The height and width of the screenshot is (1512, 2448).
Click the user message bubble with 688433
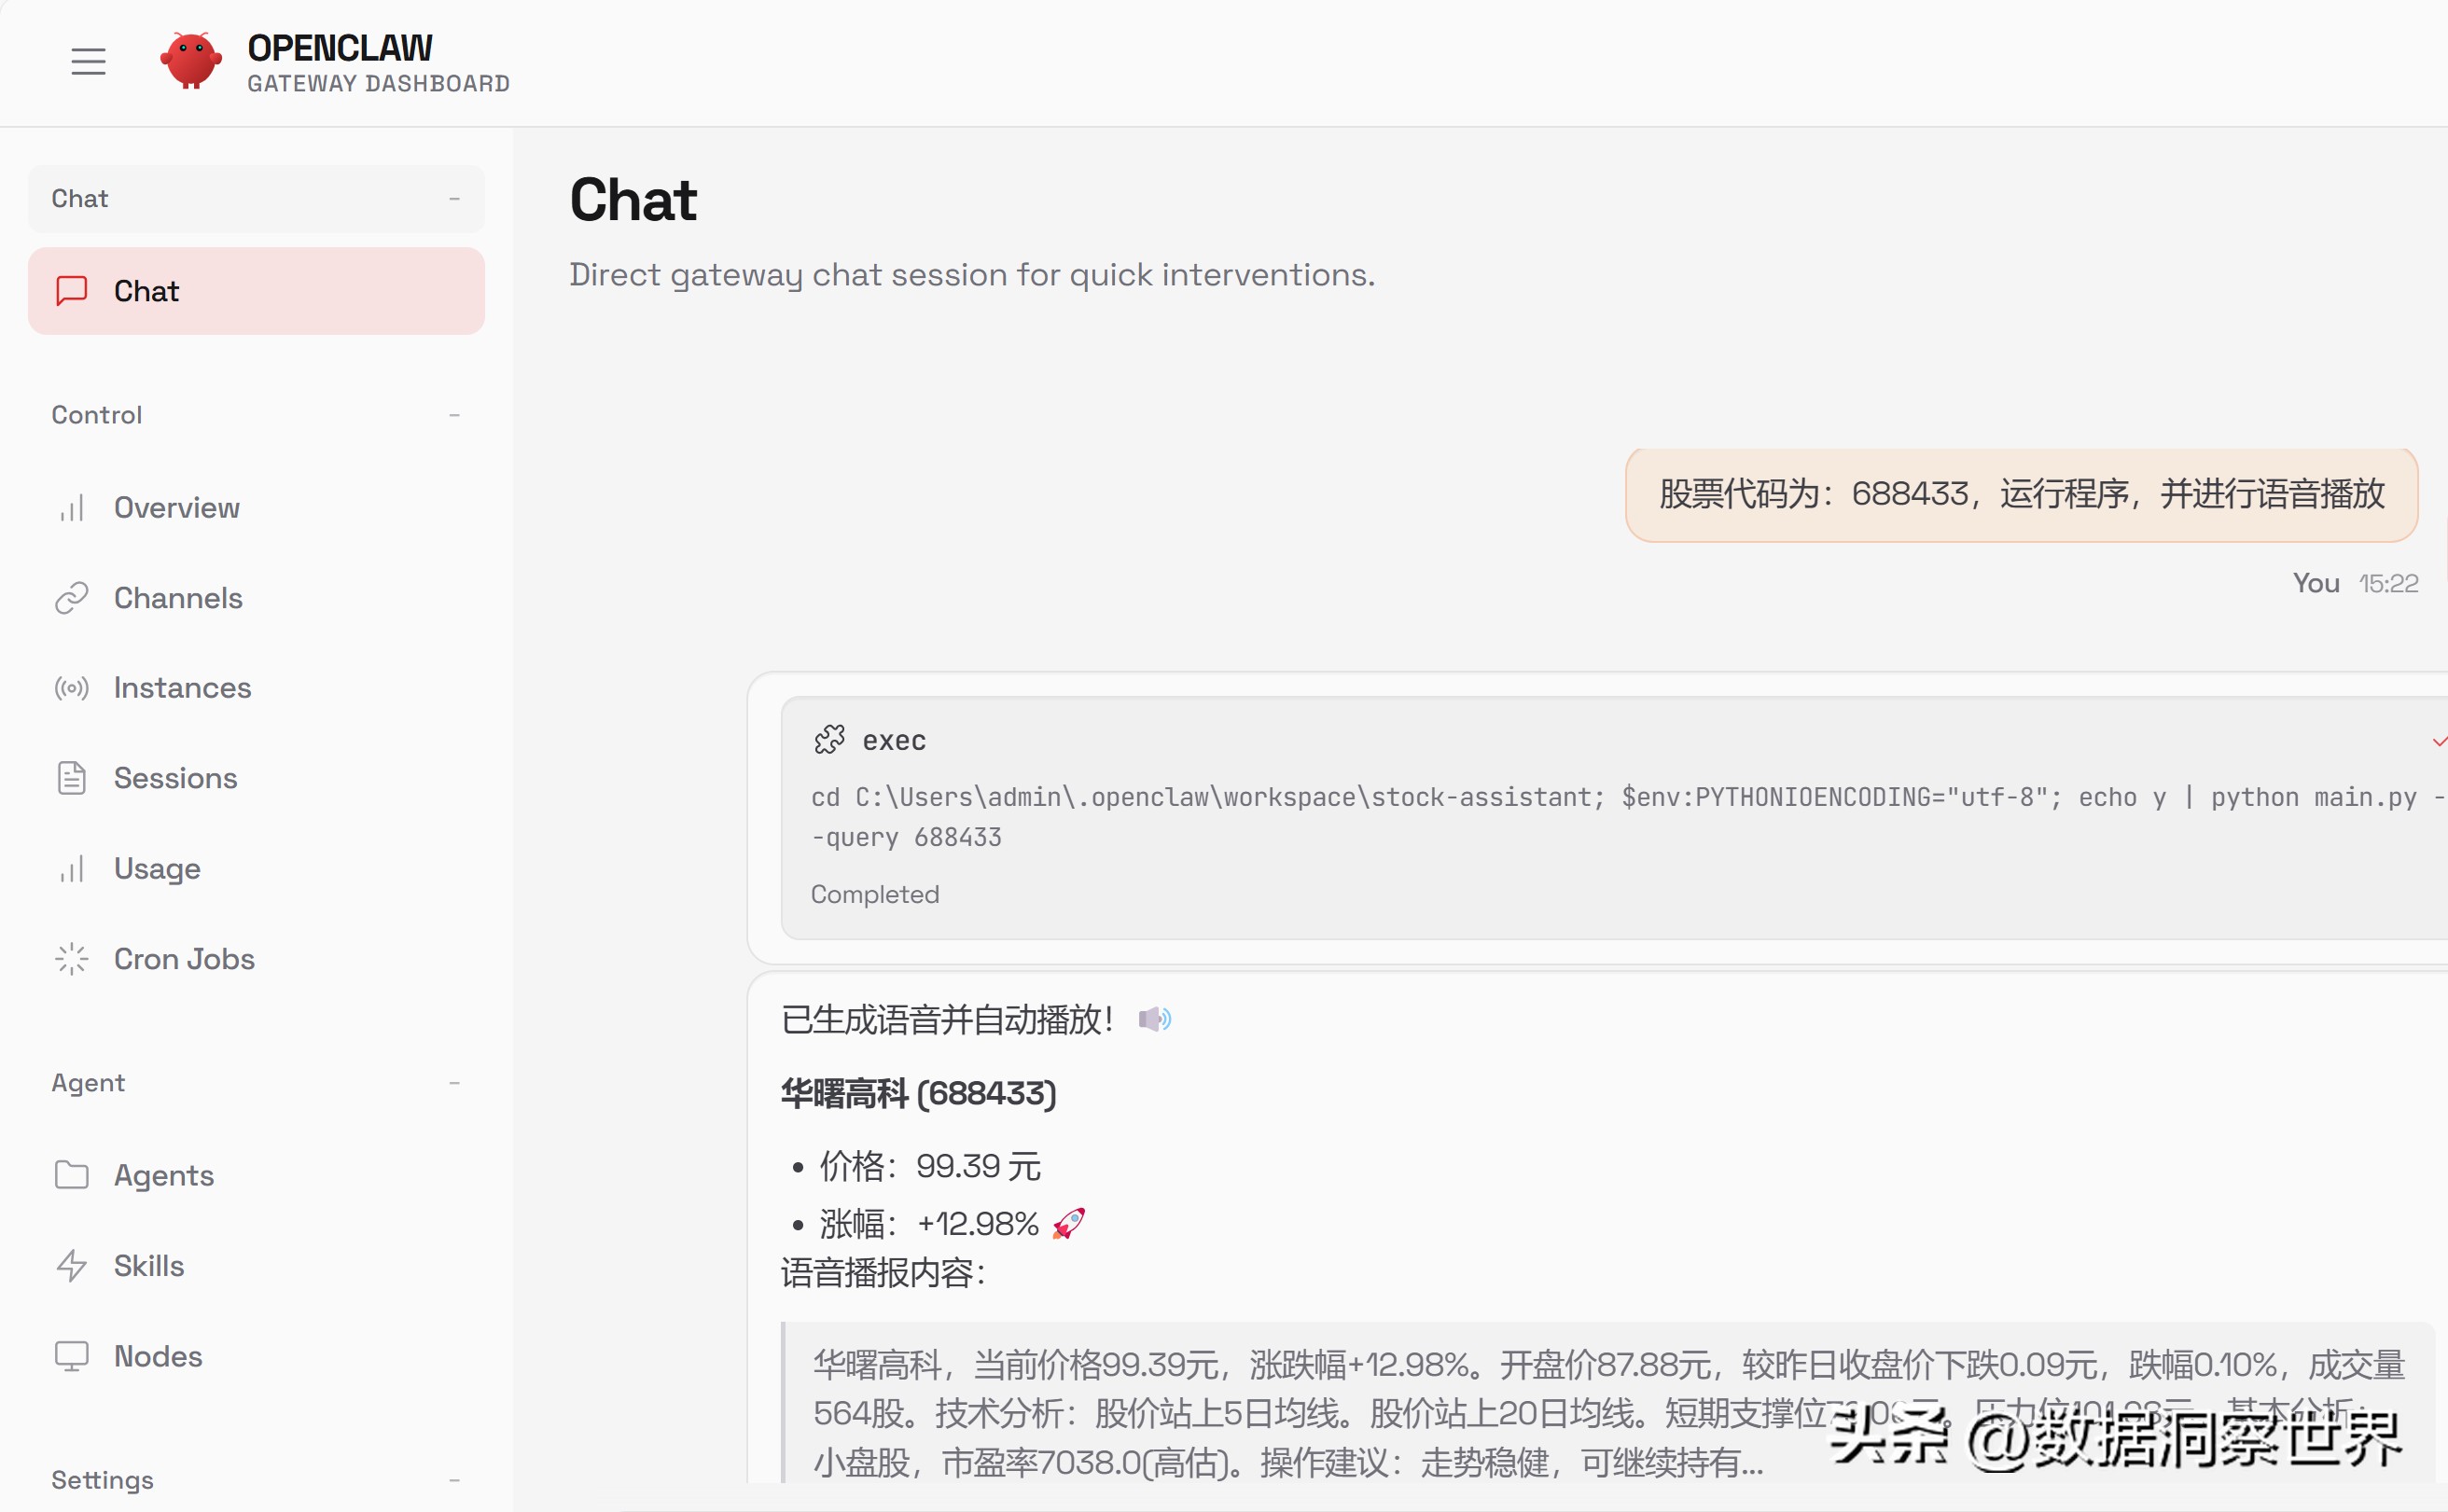coord(2021,494)
